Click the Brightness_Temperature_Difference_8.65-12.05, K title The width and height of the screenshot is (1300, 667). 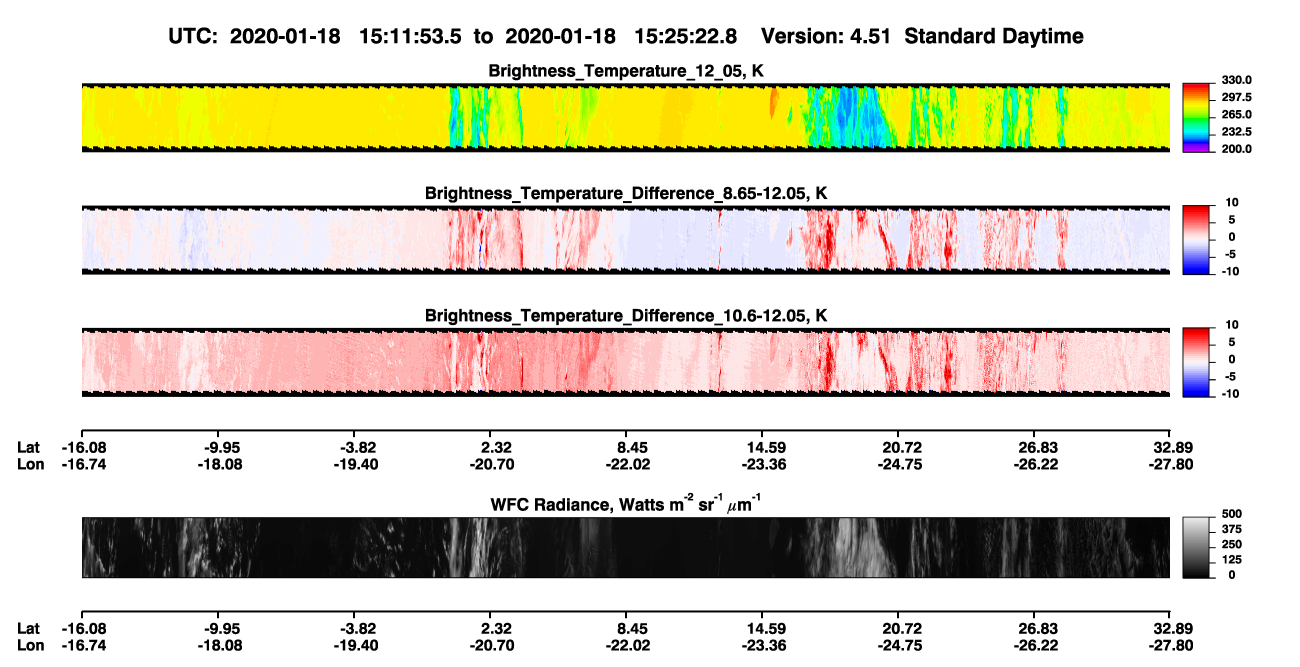626,193
